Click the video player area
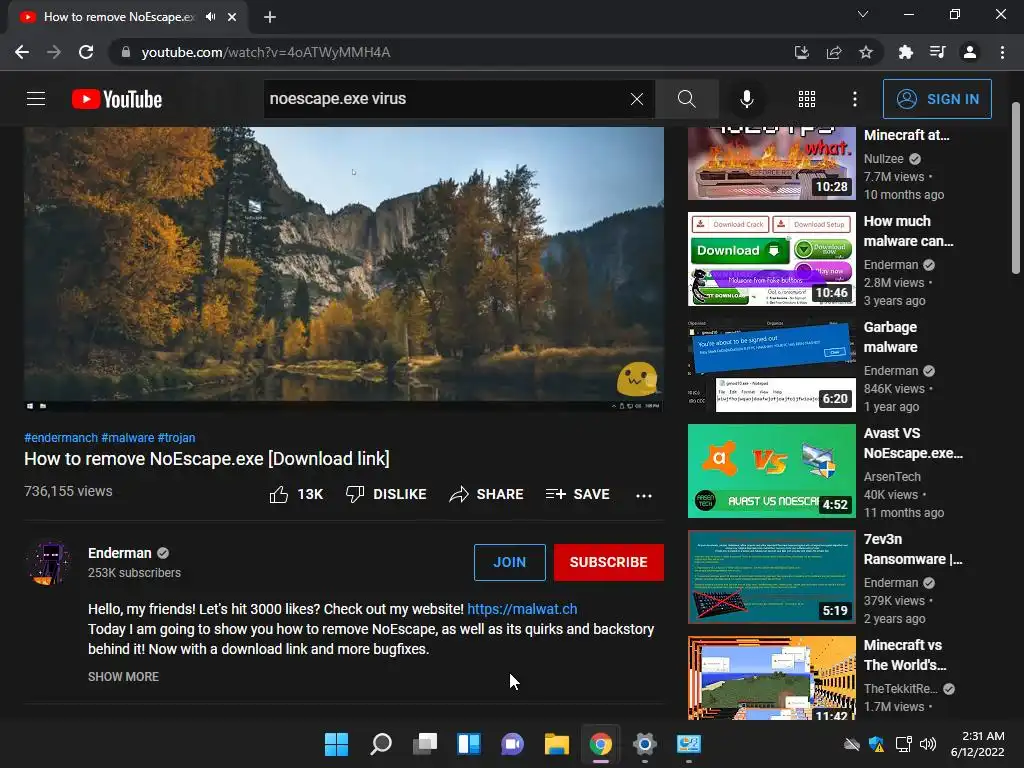 click(x=344, y=269)
